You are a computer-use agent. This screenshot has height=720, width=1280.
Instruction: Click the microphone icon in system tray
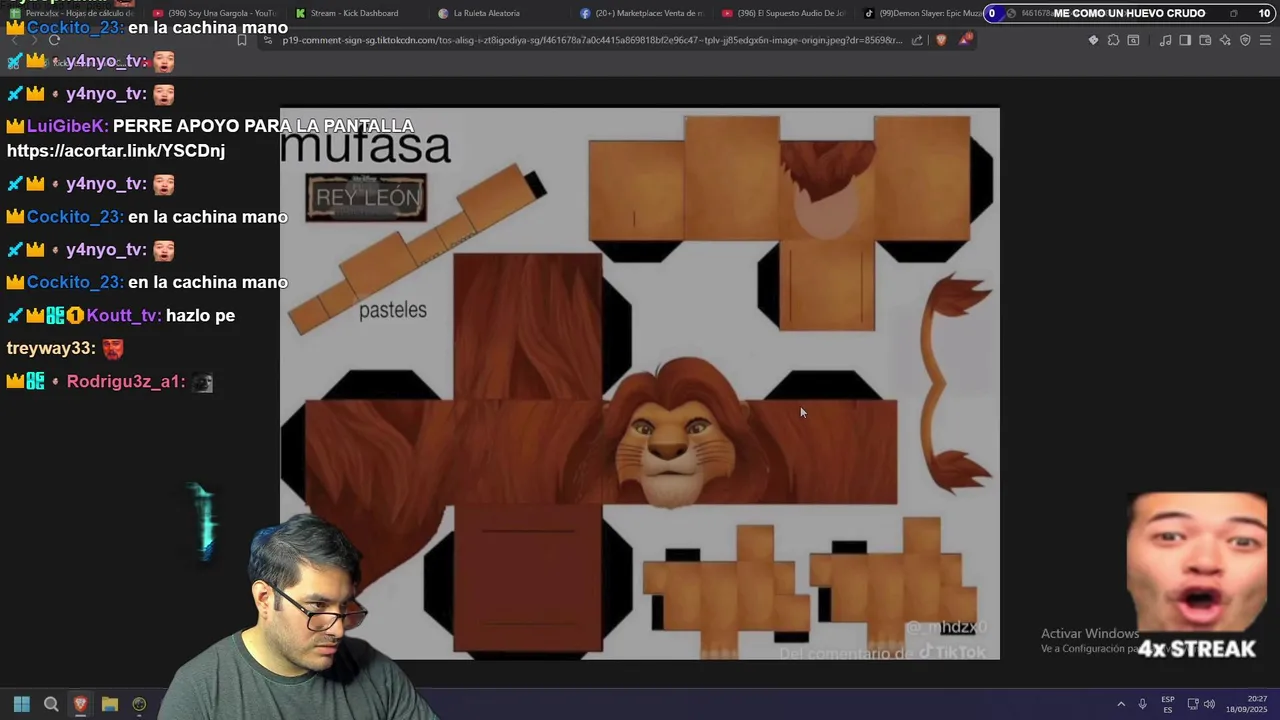click(x=1142, y=704)
